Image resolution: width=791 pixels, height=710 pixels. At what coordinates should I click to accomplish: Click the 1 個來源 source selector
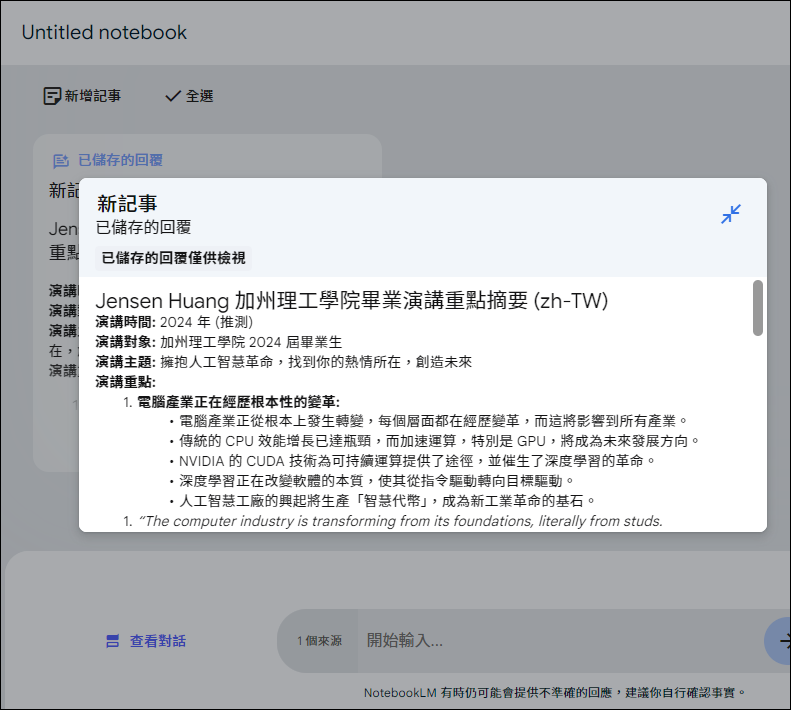pos(319,641)
